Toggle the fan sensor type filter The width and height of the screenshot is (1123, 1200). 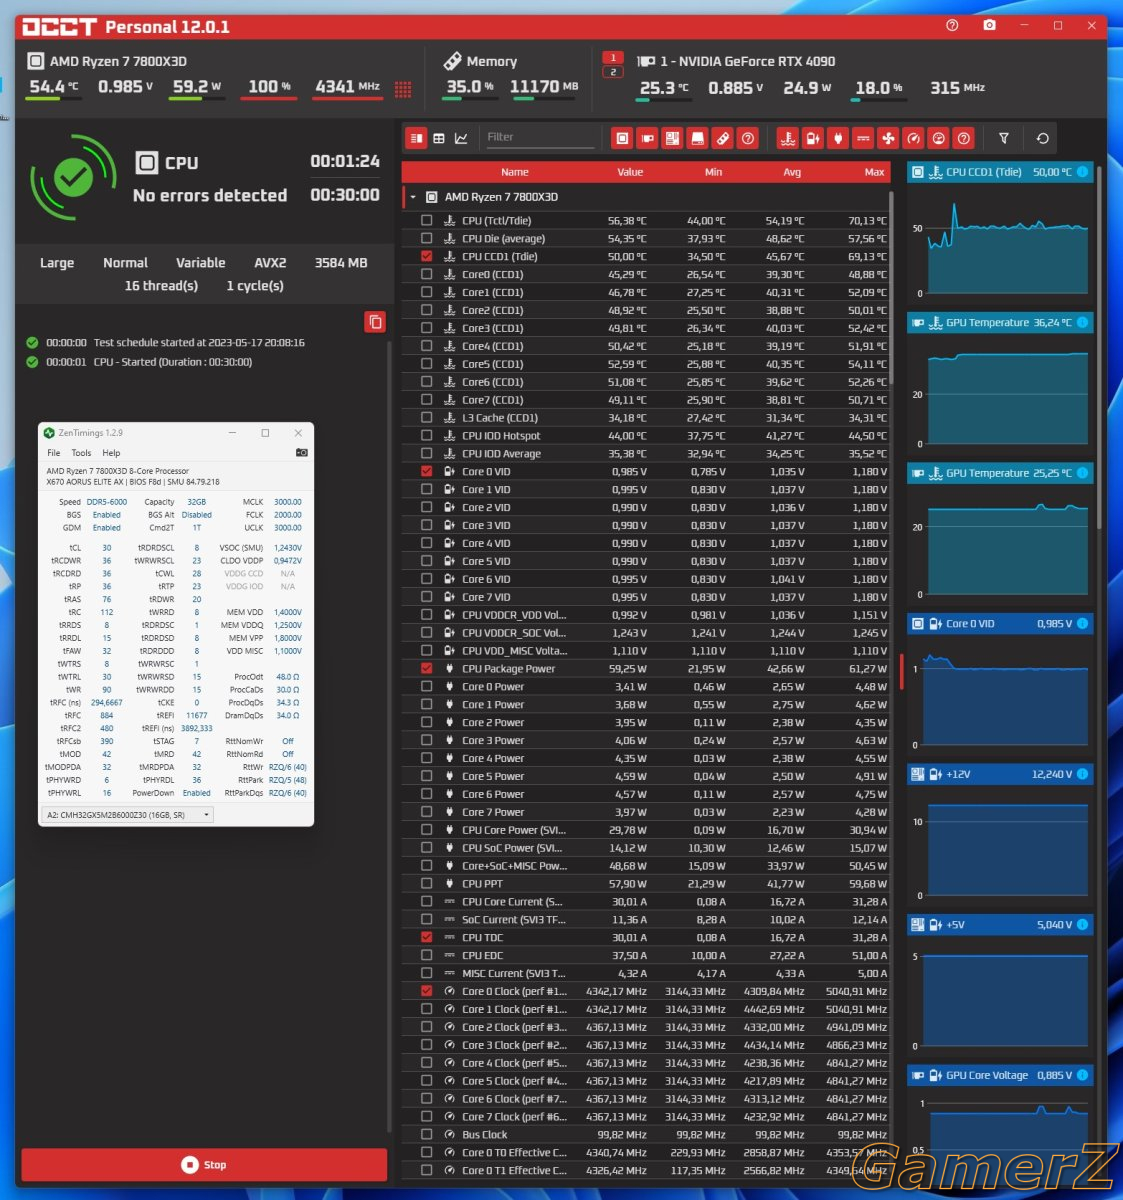[888, 138]
